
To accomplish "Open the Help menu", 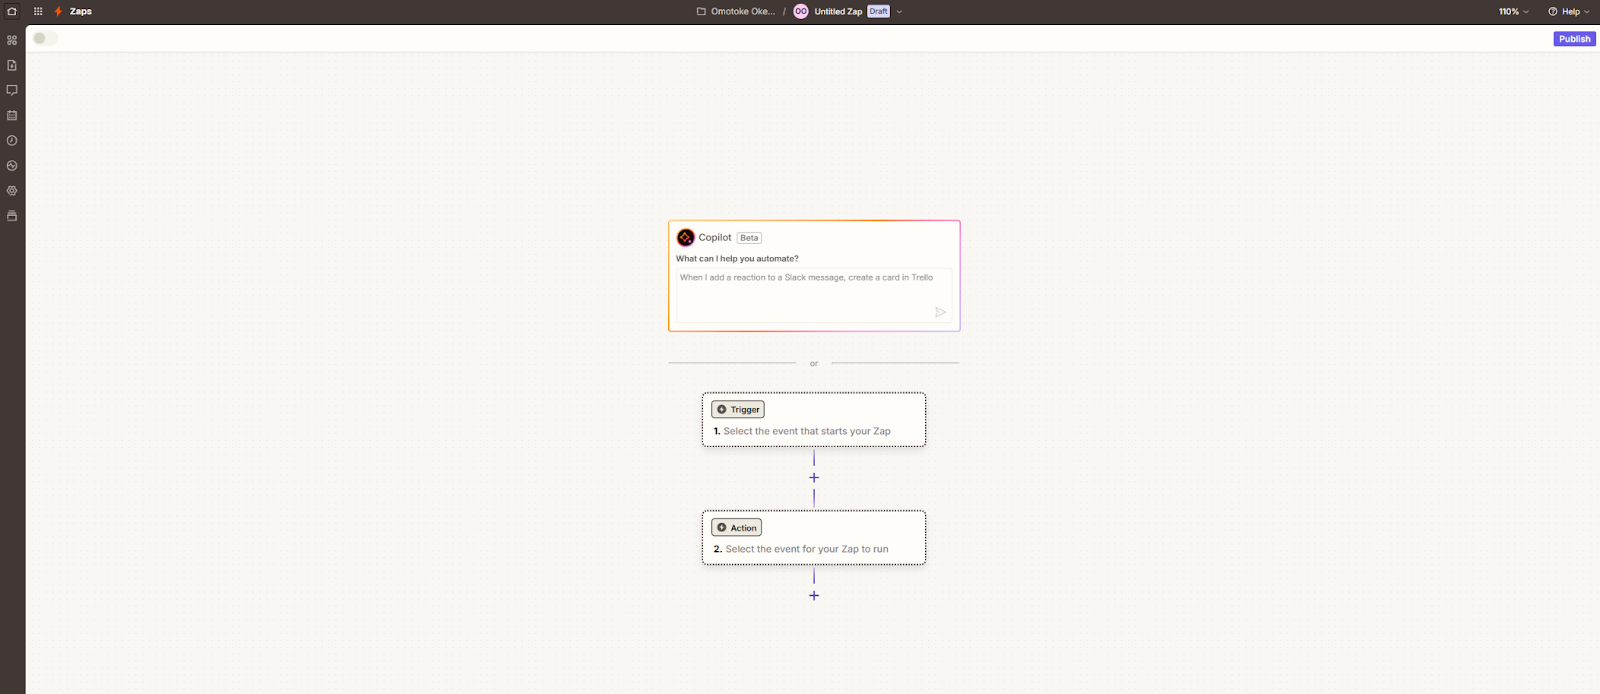I will [1569, 11].
